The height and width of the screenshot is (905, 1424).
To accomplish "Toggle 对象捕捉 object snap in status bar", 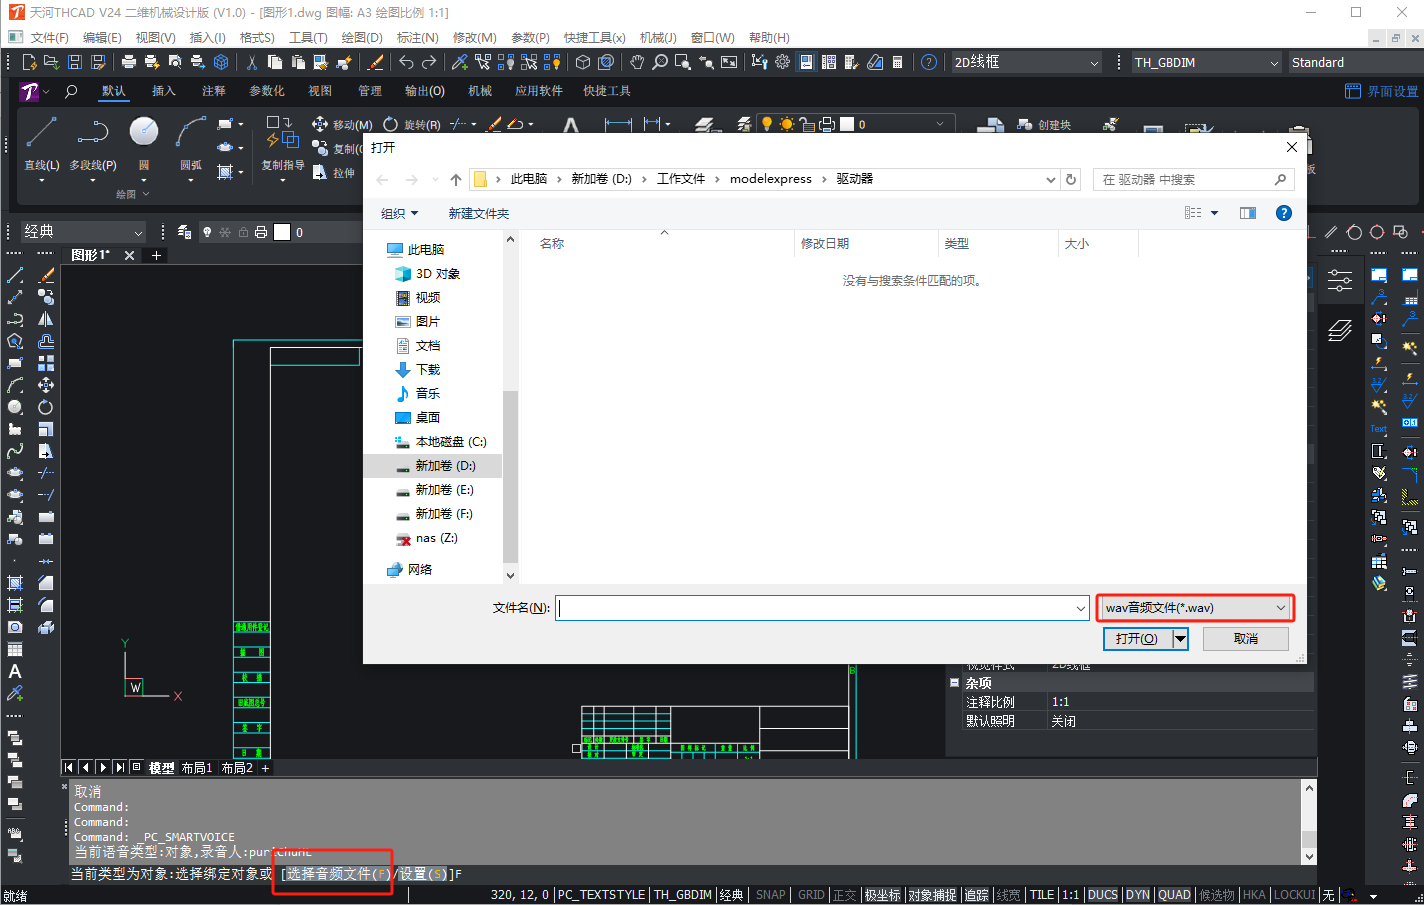I will pos(932,895).
